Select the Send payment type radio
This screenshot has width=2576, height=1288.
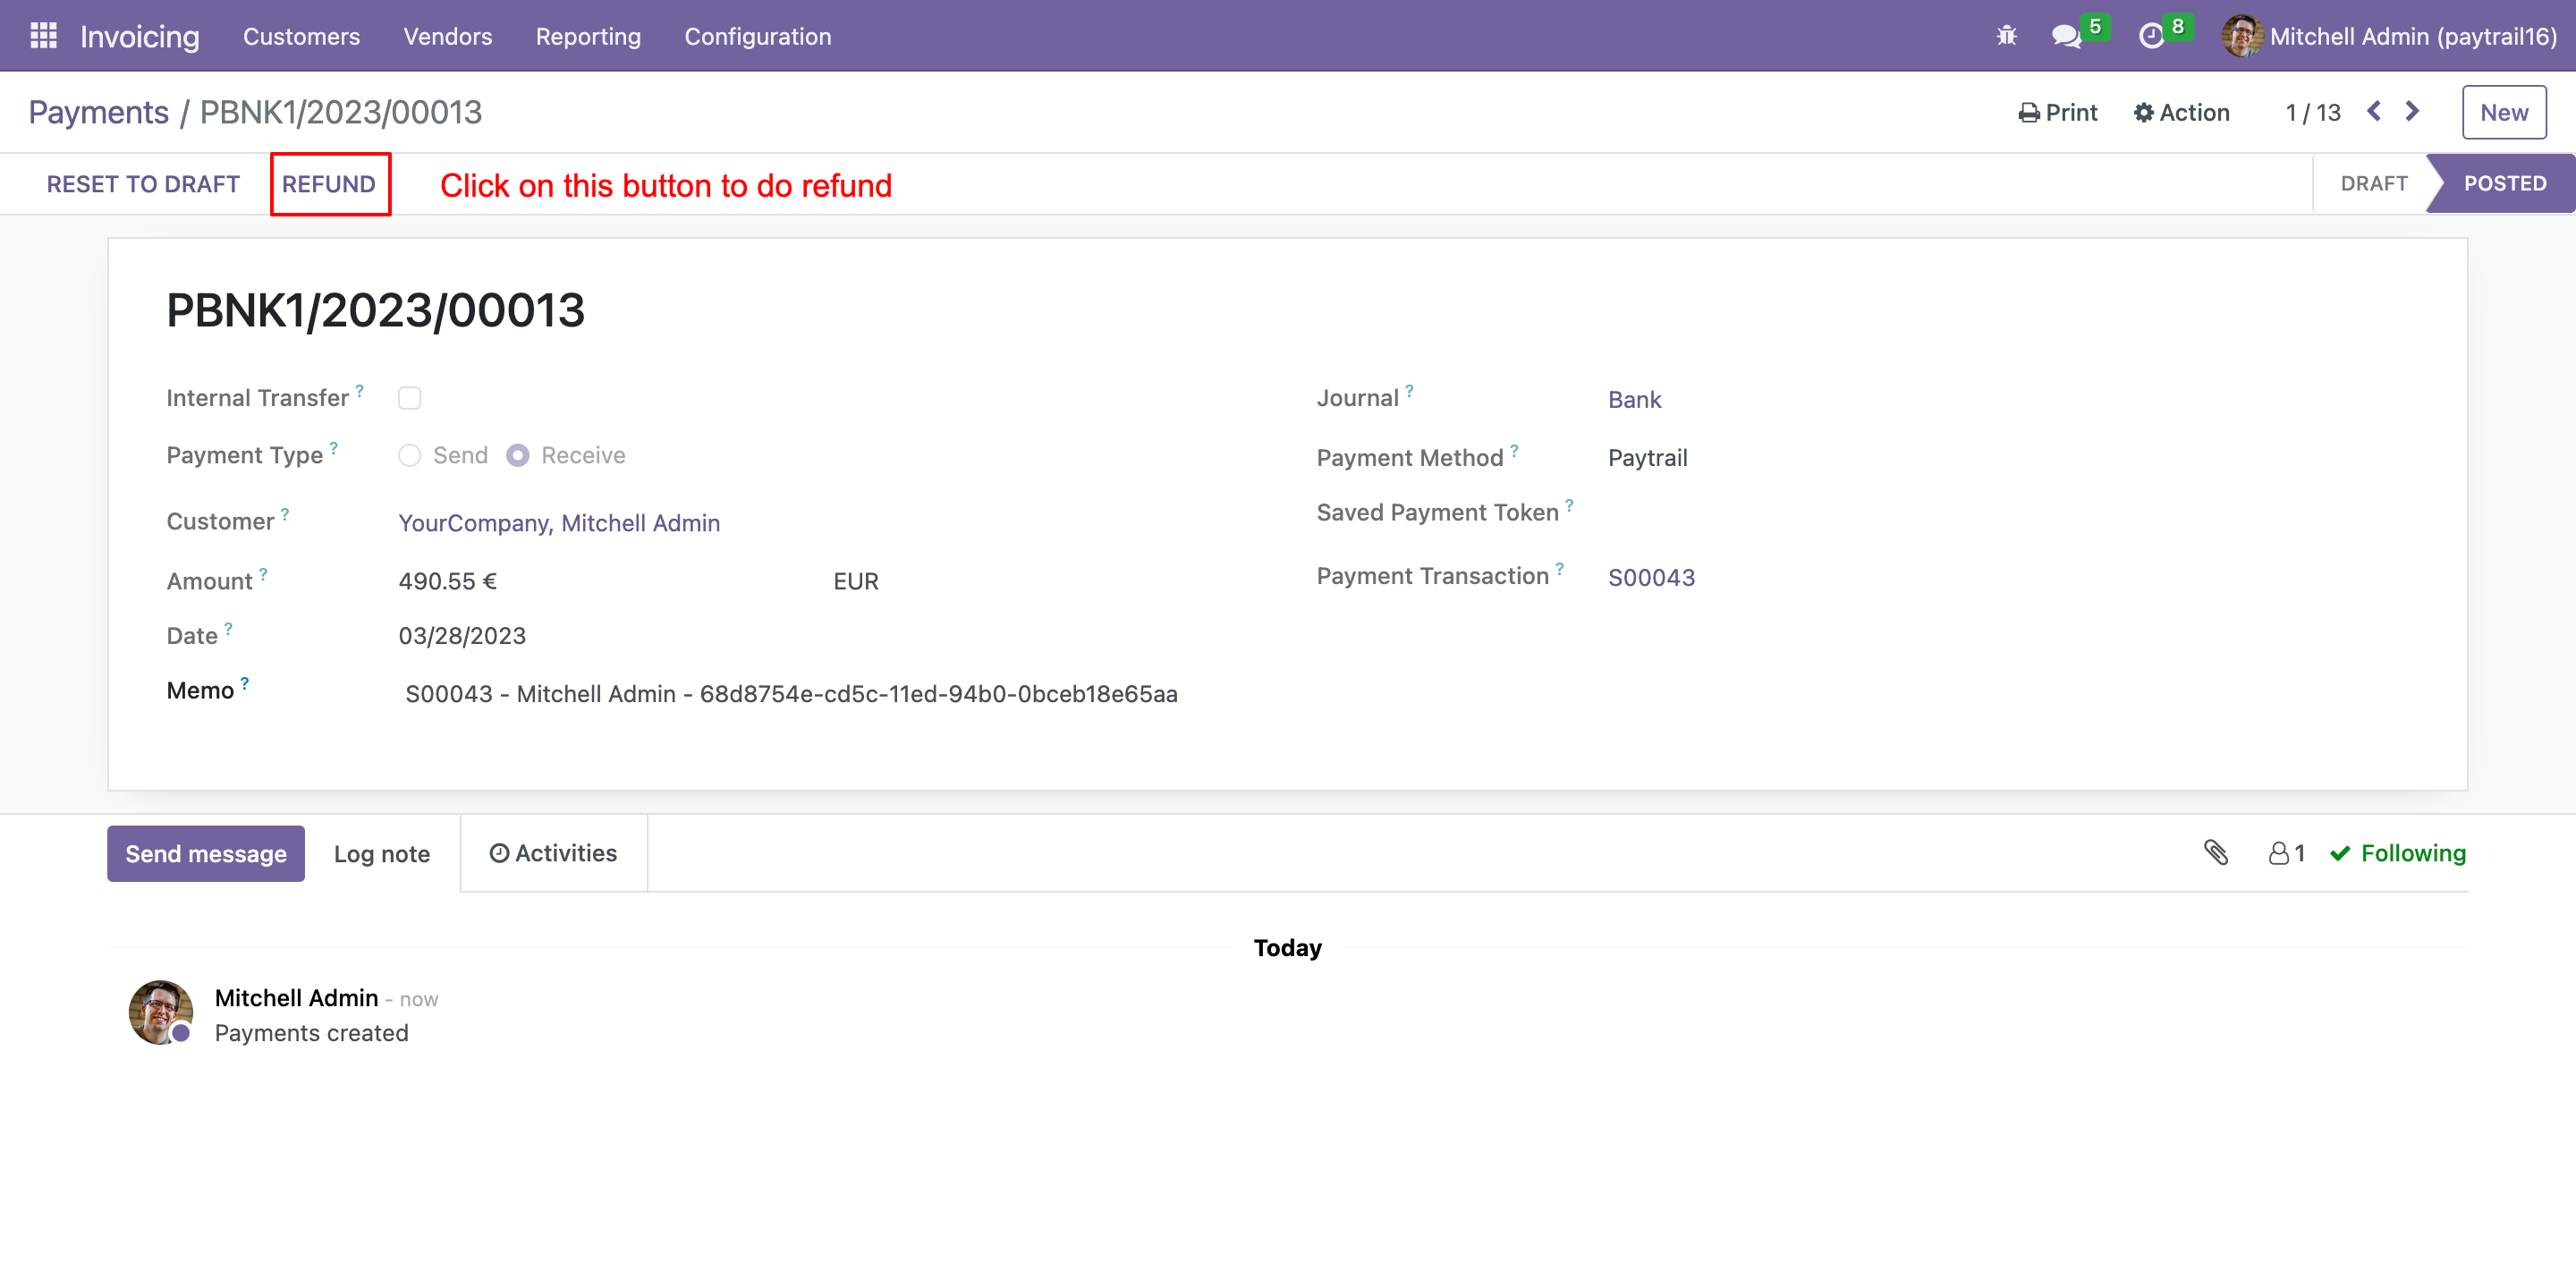coord(409,455)
